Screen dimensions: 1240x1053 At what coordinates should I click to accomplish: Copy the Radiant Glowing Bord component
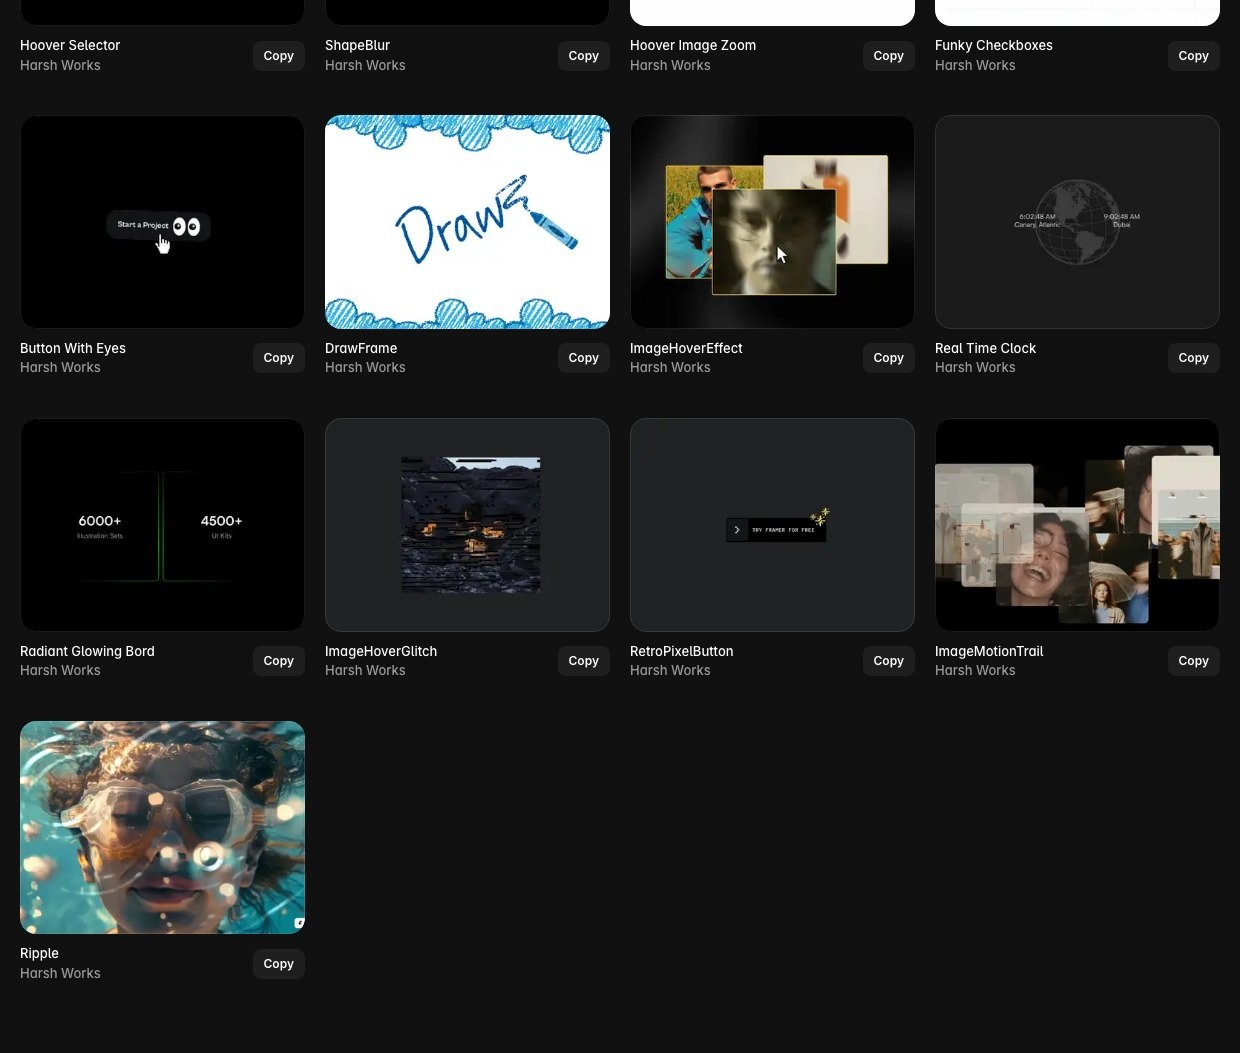pyautogui.click(x=278, y=661)
